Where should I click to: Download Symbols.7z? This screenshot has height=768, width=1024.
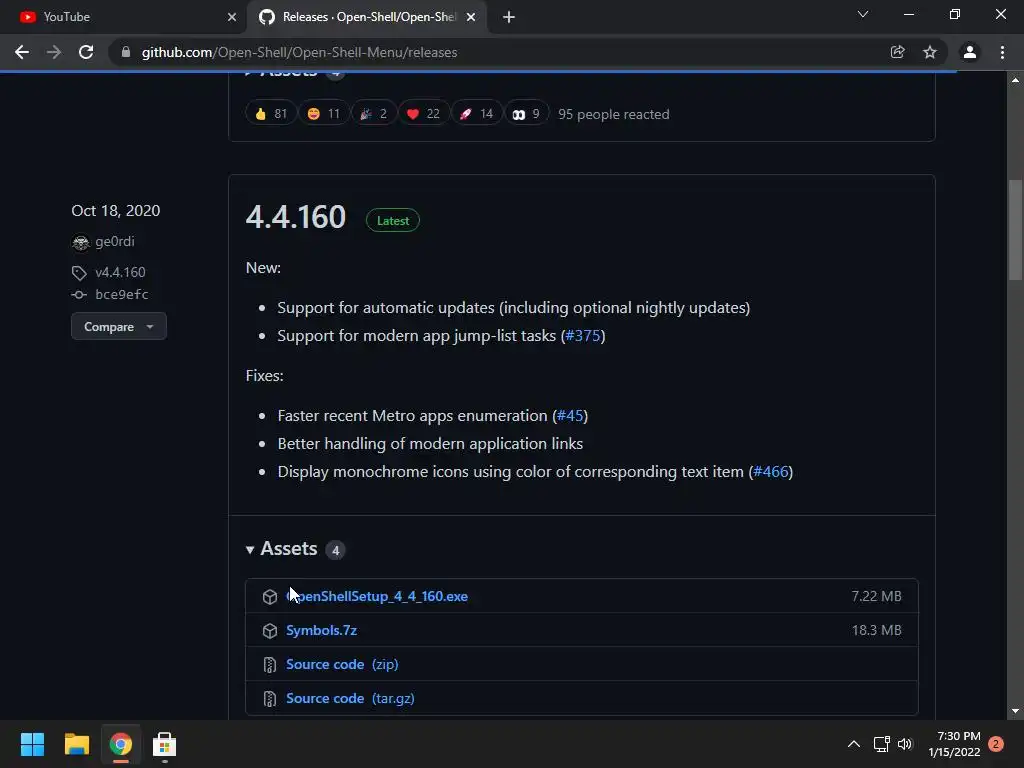tap(321, 630)
